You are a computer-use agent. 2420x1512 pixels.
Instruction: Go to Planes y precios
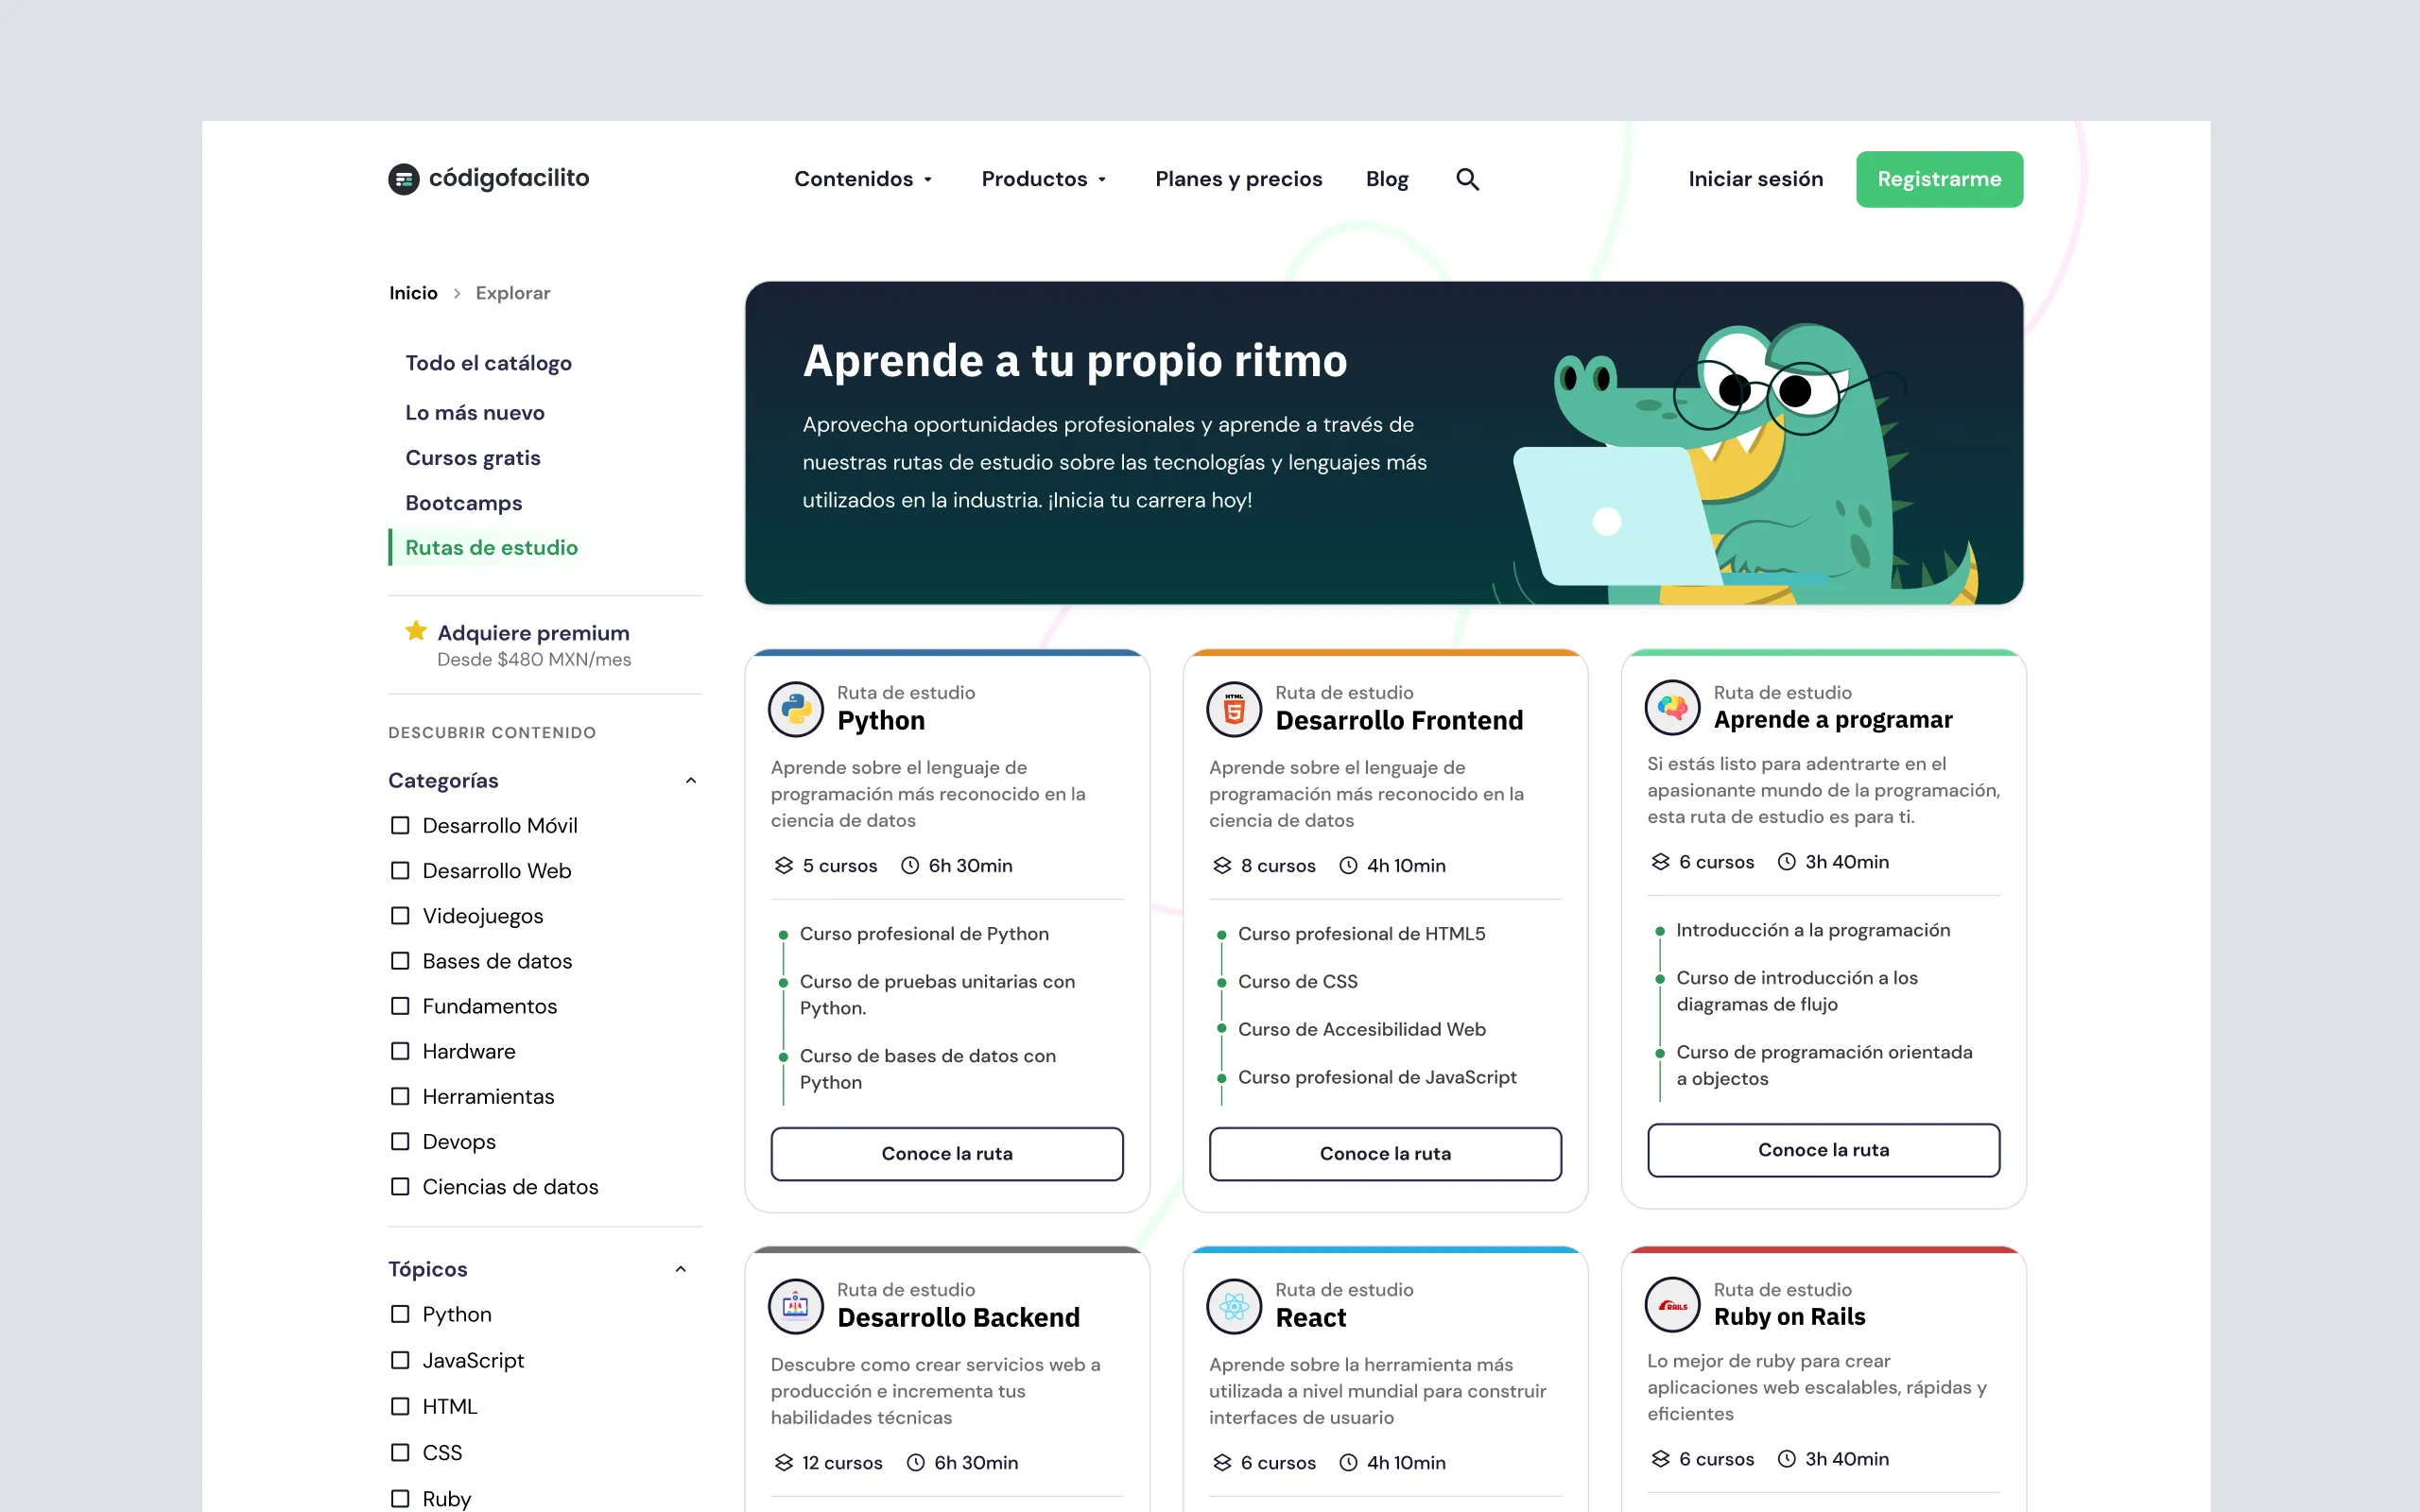(1238, 179)
